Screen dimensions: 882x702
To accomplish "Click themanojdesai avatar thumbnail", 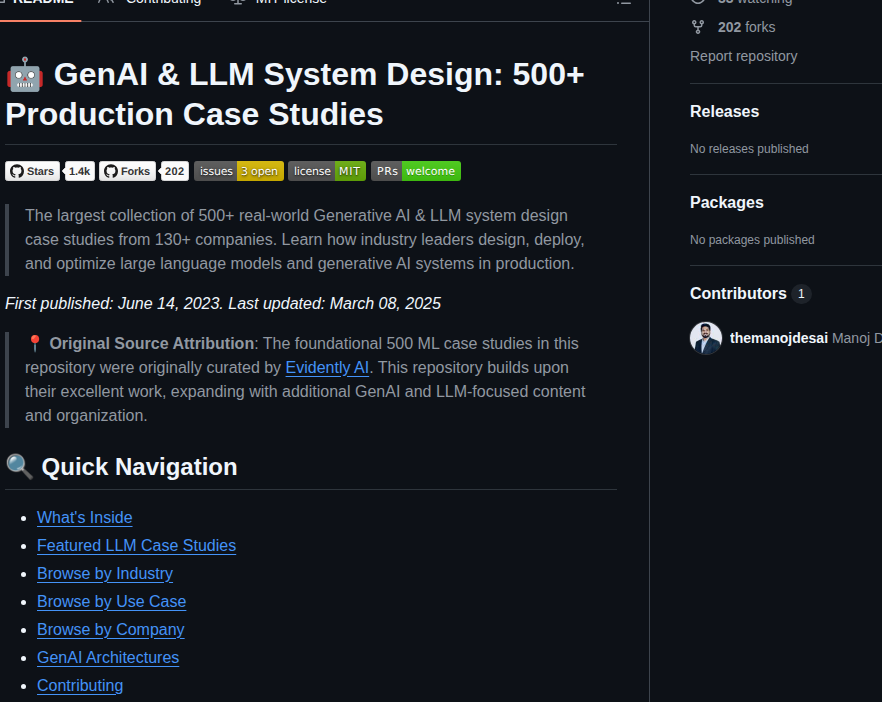I will [706, 338].
